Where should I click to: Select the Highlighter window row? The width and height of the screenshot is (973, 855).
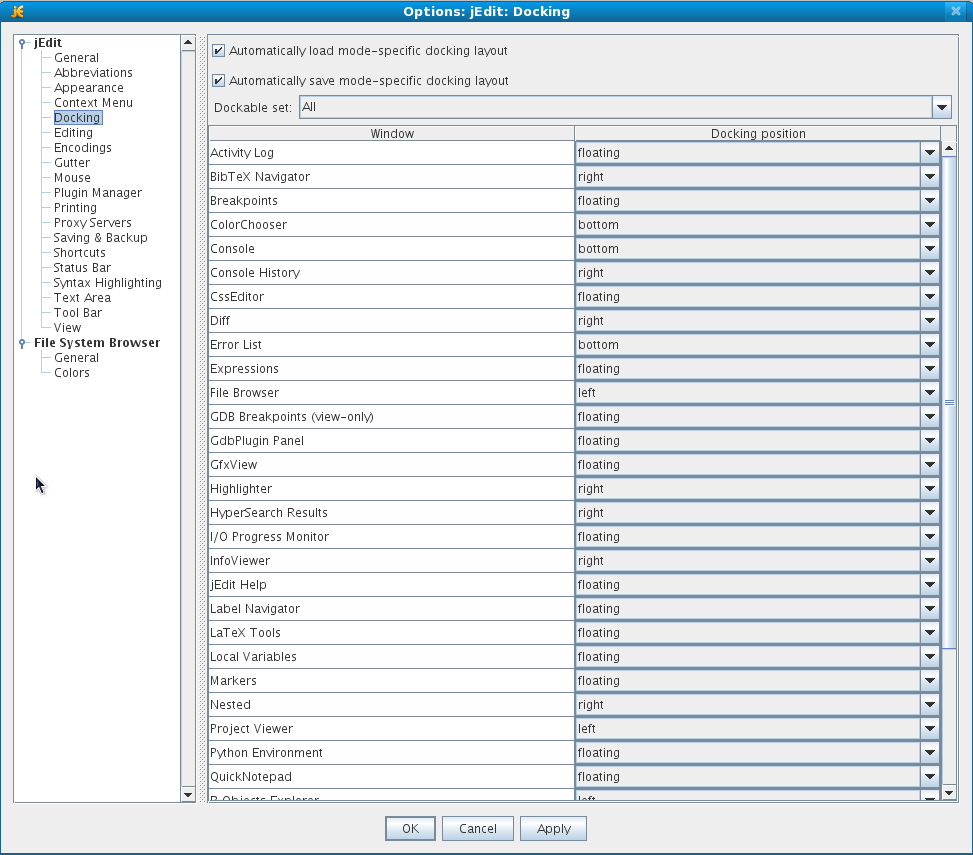click(392, 489)
